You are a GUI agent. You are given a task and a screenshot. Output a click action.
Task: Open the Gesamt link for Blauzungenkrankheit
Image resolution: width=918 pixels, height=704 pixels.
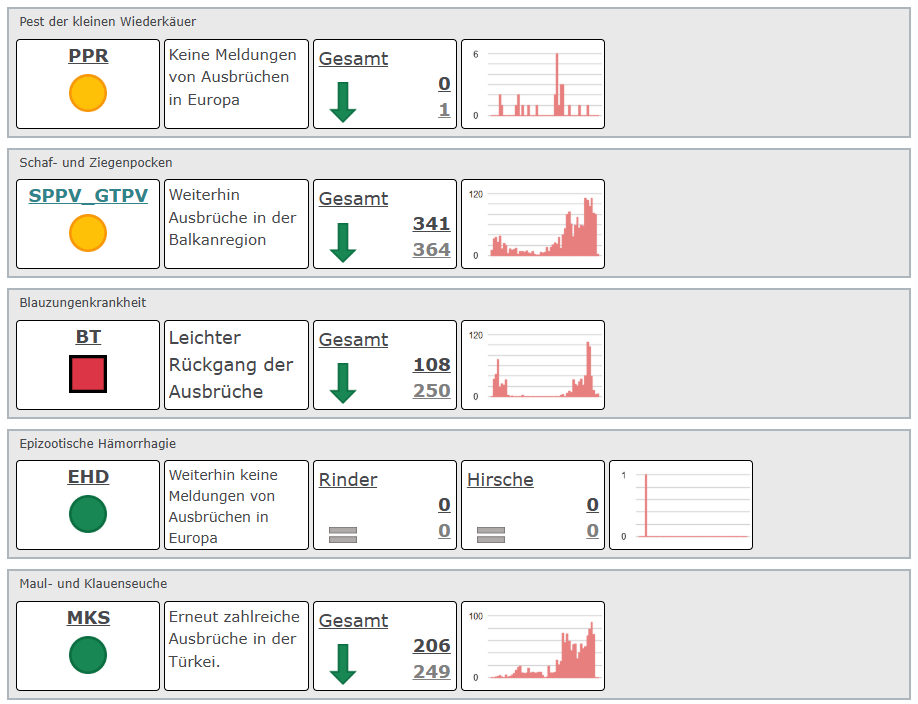coord(353,340)
